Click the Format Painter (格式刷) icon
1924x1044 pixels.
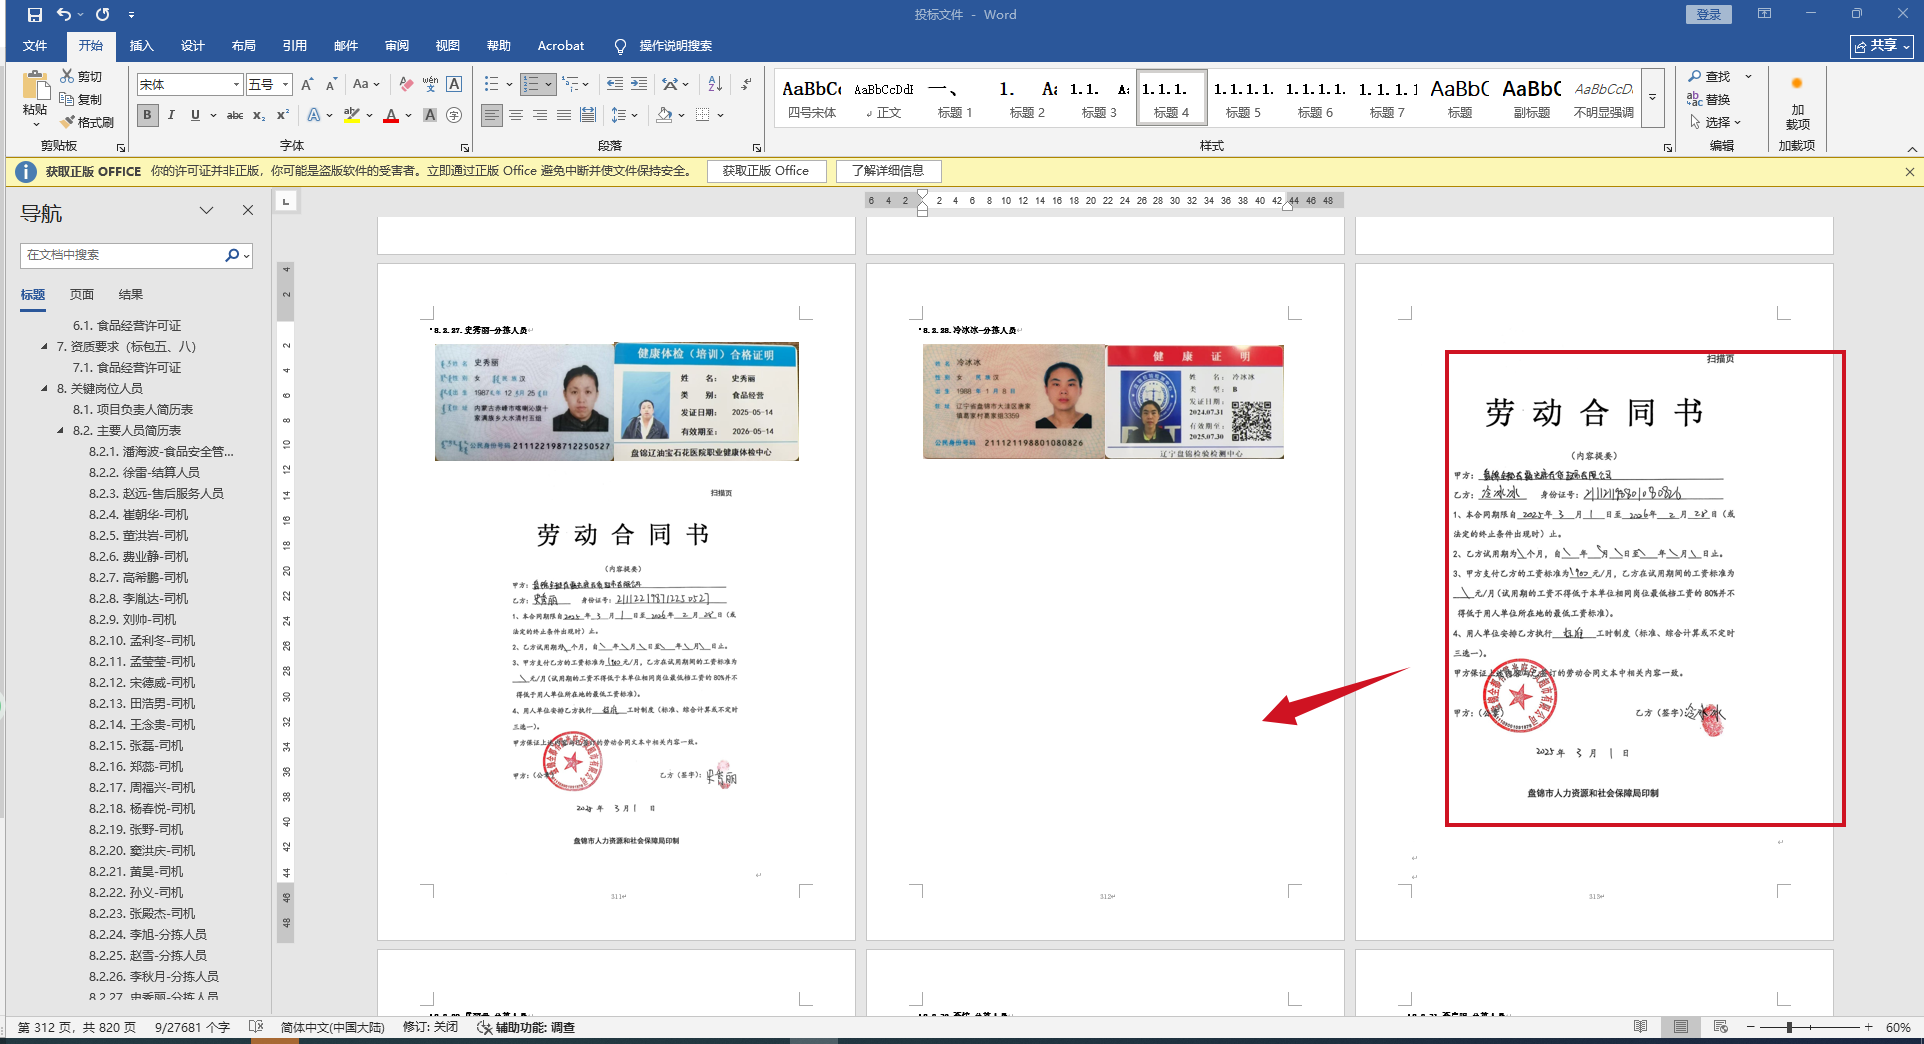(68, 122)
